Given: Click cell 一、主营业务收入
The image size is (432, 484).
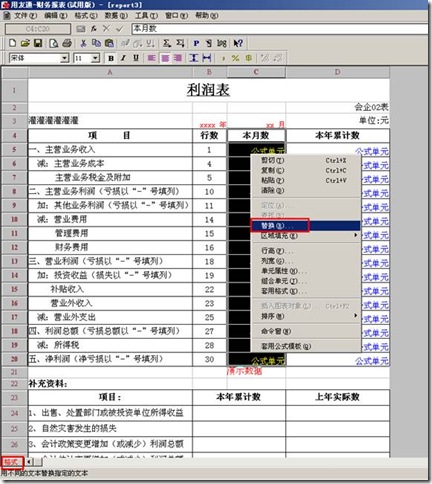Looking at the screenshot, I should [110, 150].
